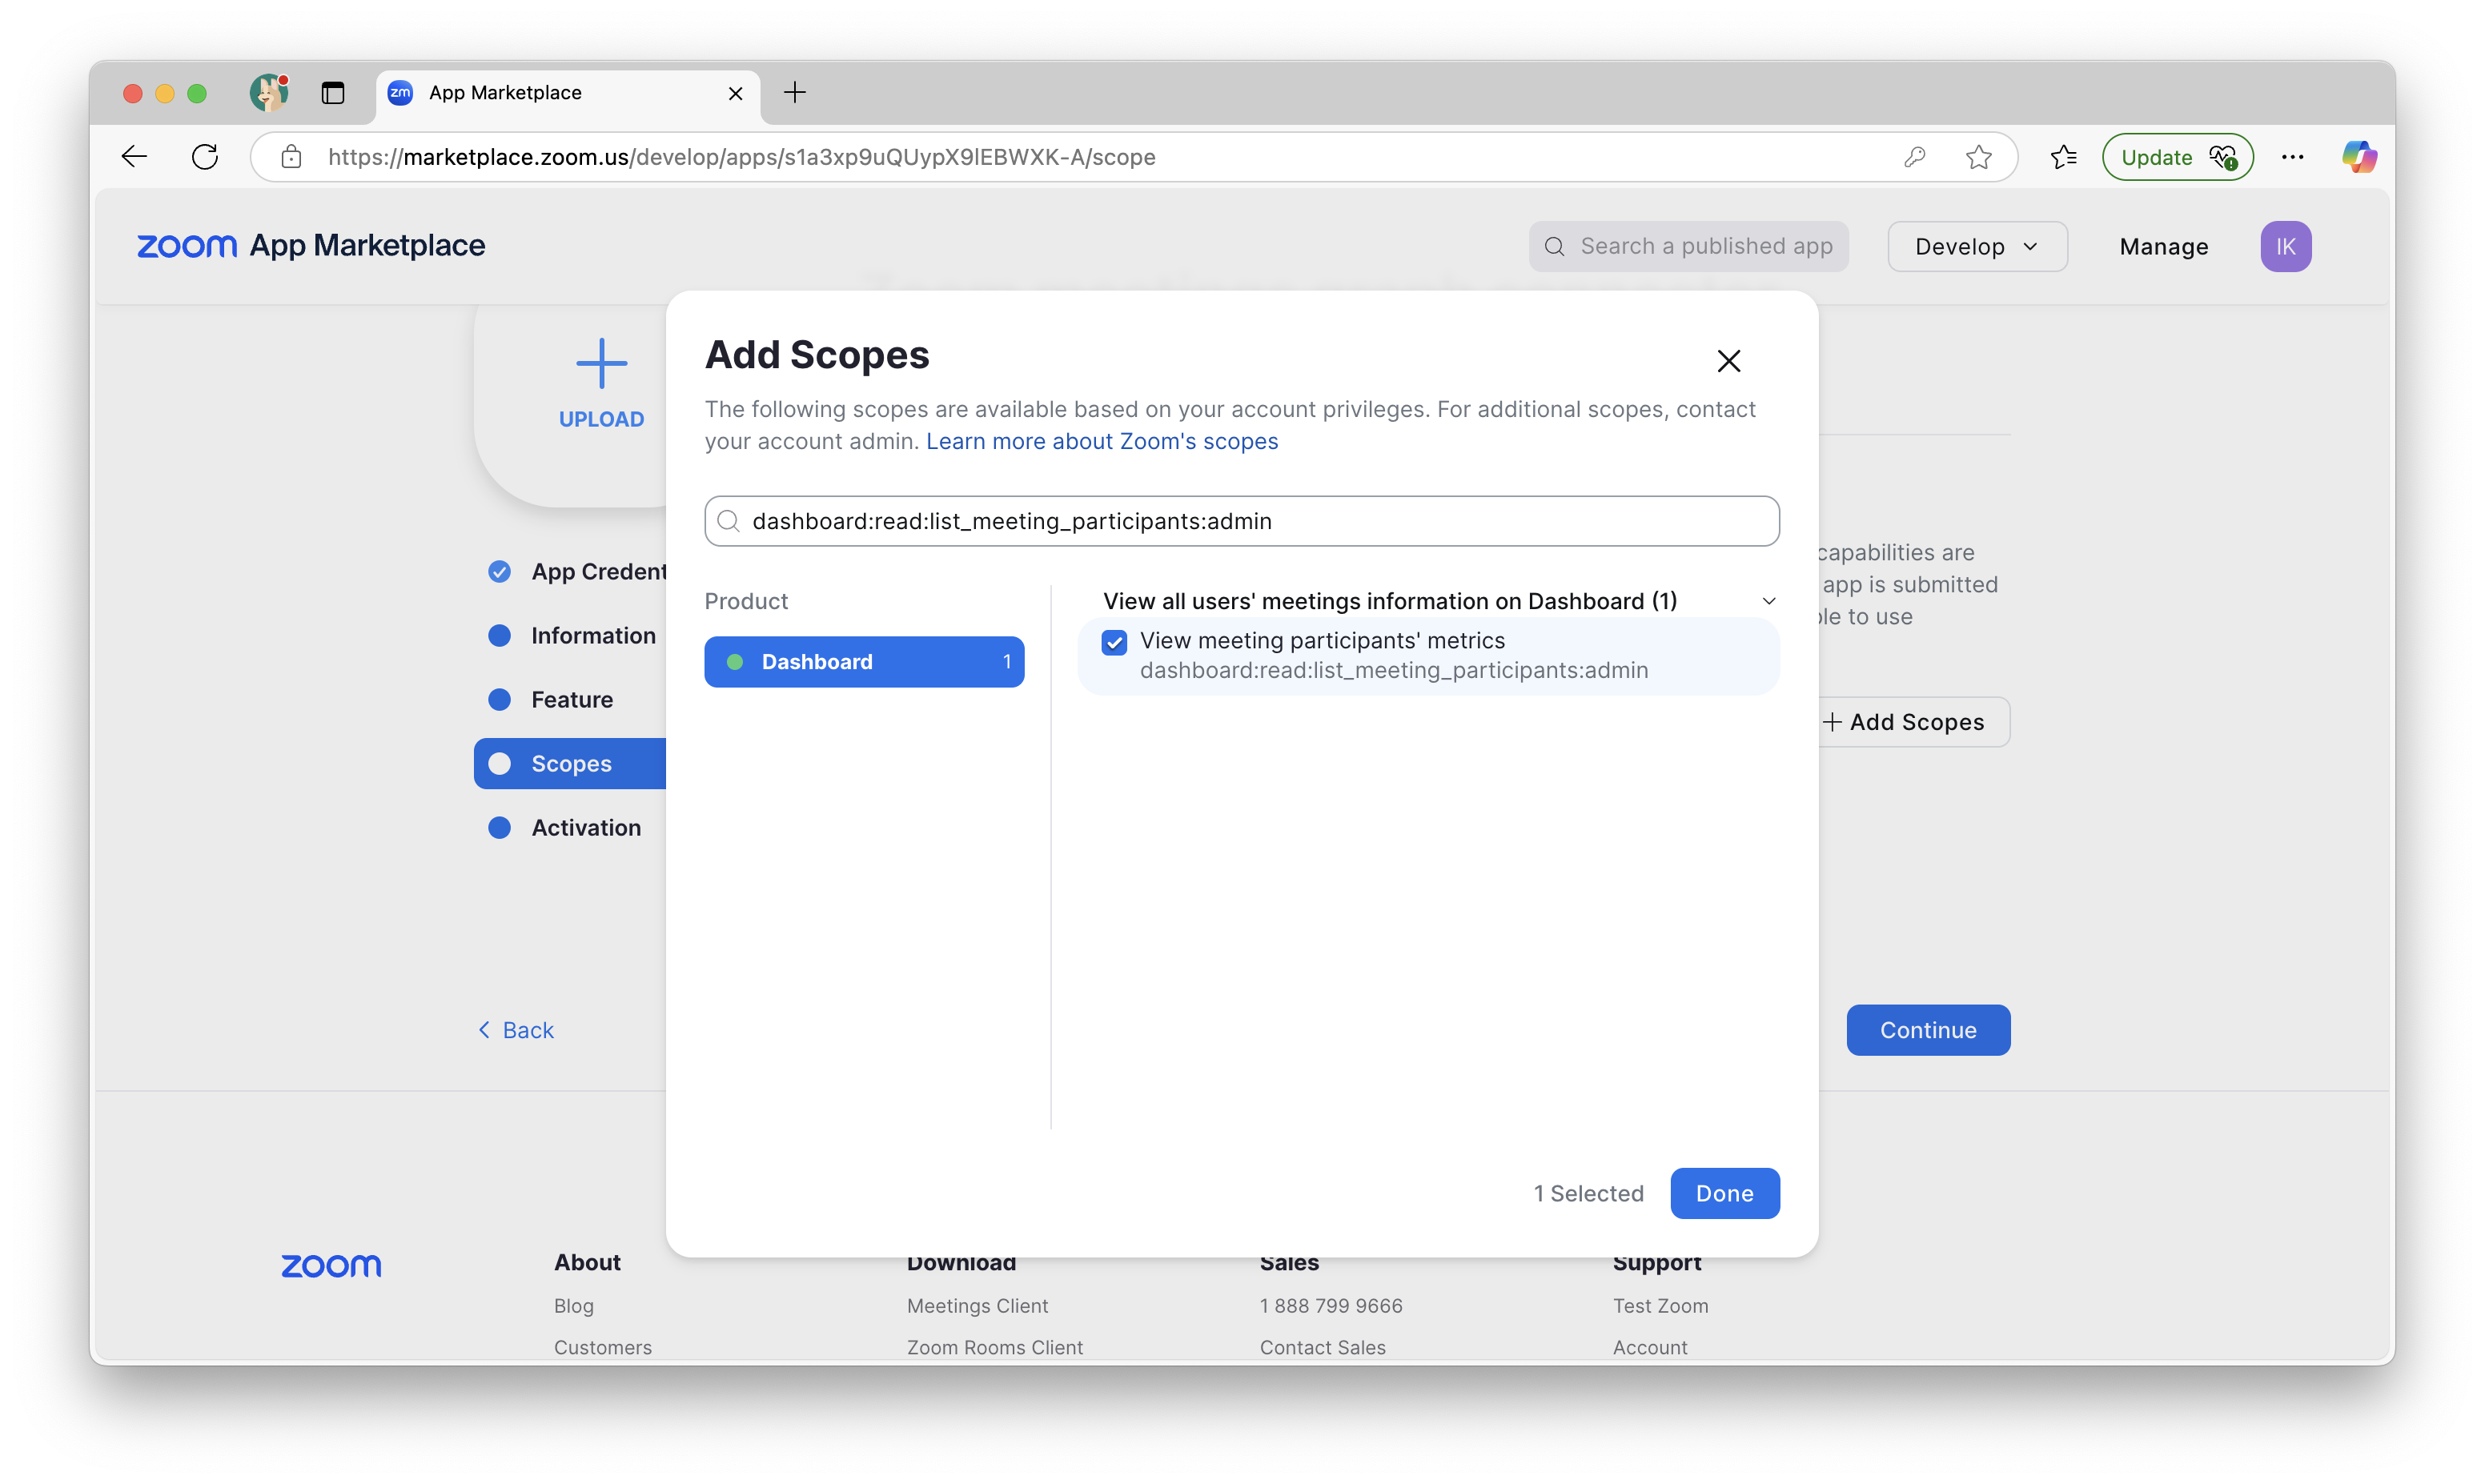Bookmark page with the star icon
The height and width of the screenshot is (1484, 2485).
click(1978, 157)
